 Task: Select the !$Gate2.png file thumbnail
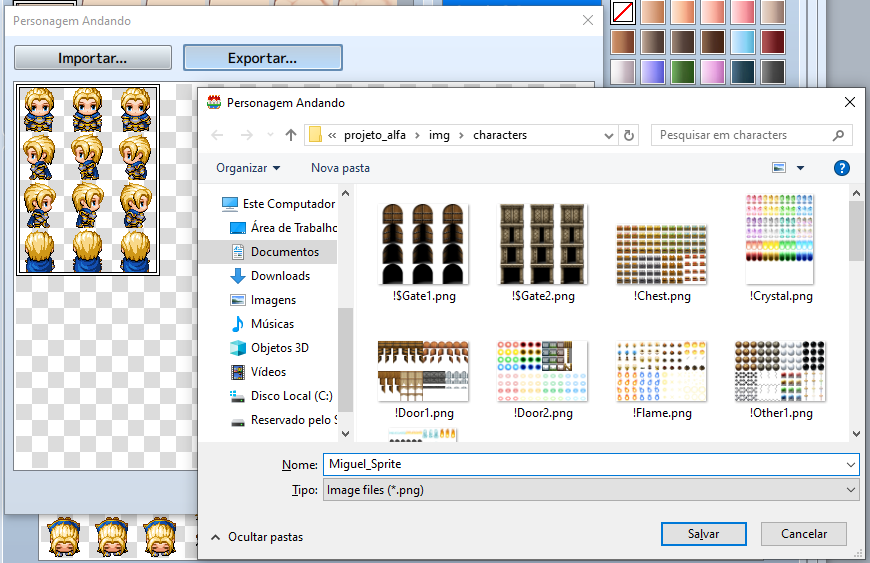point(543,244)
